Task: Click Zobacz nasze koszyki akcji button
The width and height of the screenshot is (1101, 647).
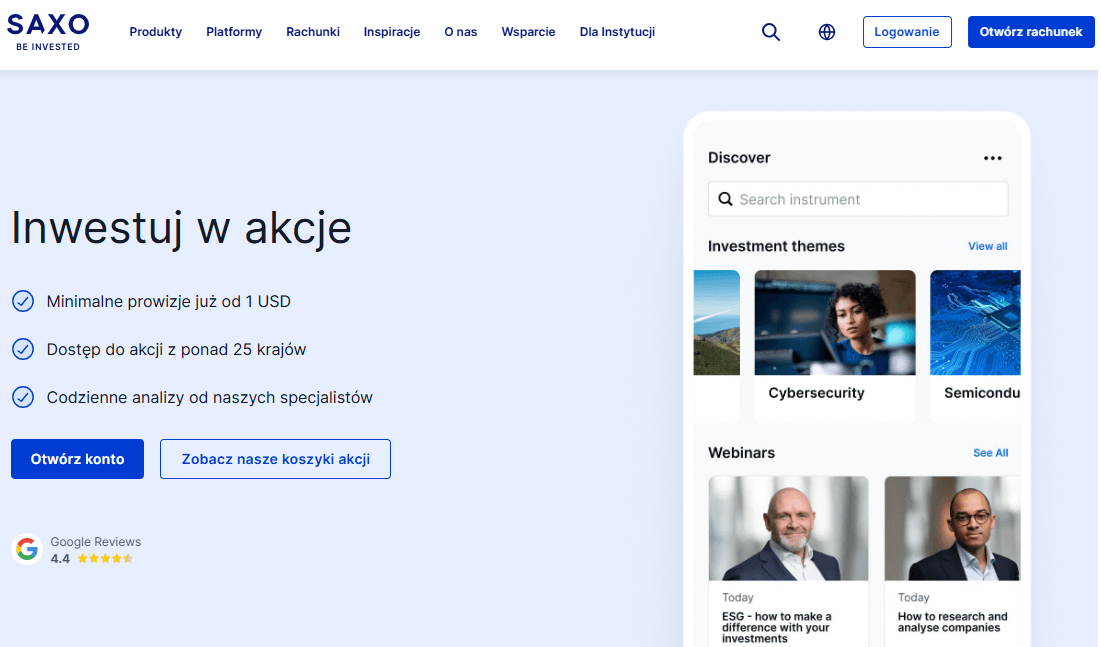Action: click(x=275, y=459)
